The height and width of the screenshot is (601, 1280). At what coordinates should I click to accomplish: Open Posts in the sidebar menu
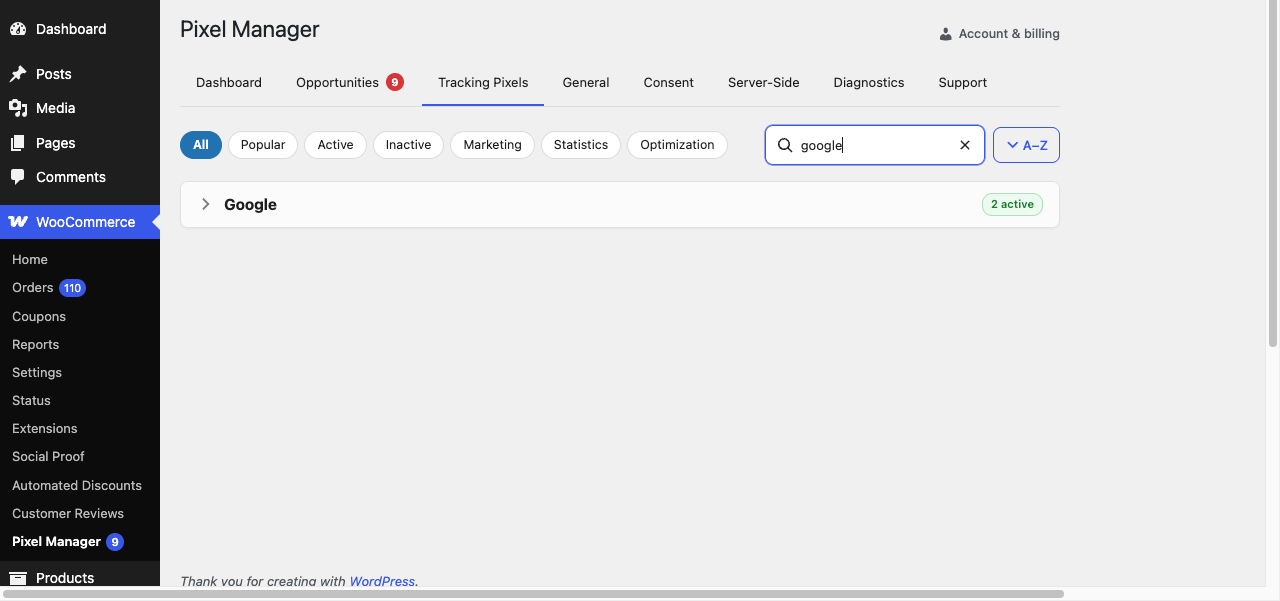pyautogui.click(x=80, y=74)
